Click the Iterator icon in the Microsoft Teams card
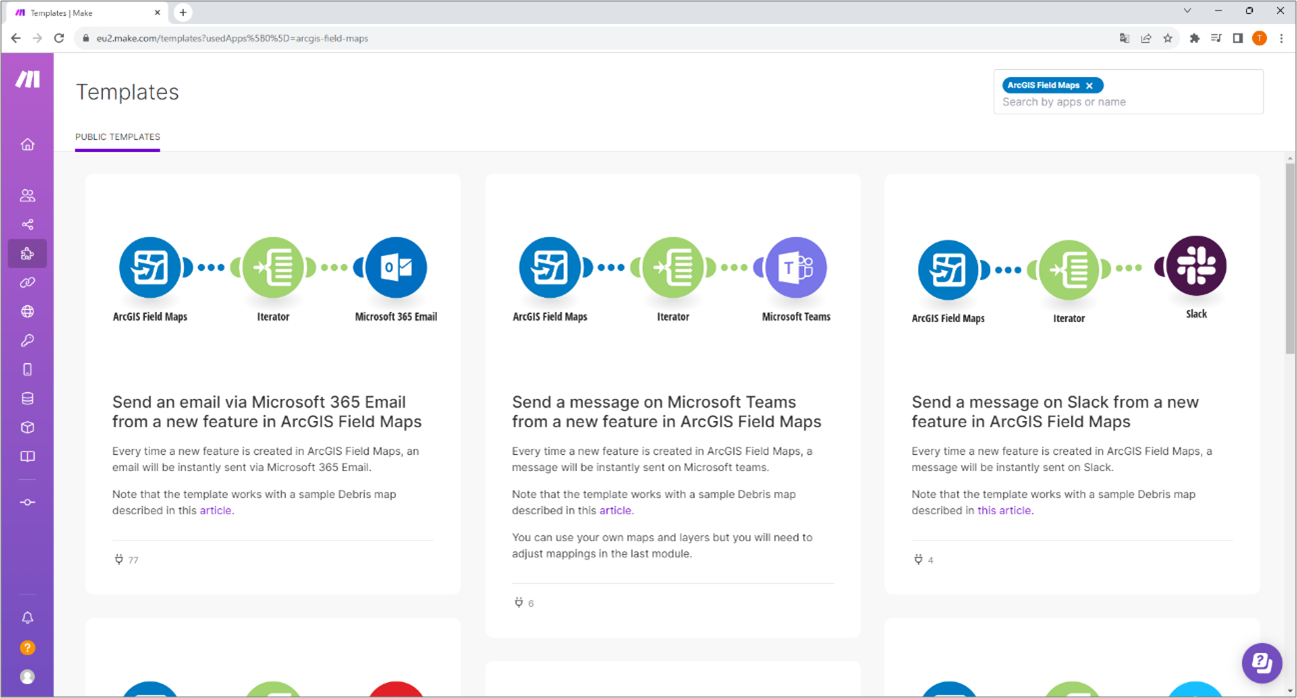The width and height of the screenshot is (1297, 698). coord(673,267)
